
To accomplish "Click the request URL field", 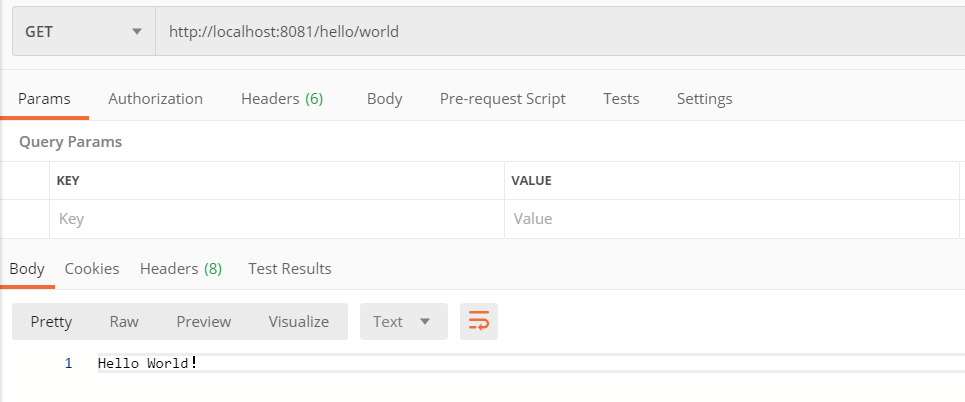I will coord(560,31).
